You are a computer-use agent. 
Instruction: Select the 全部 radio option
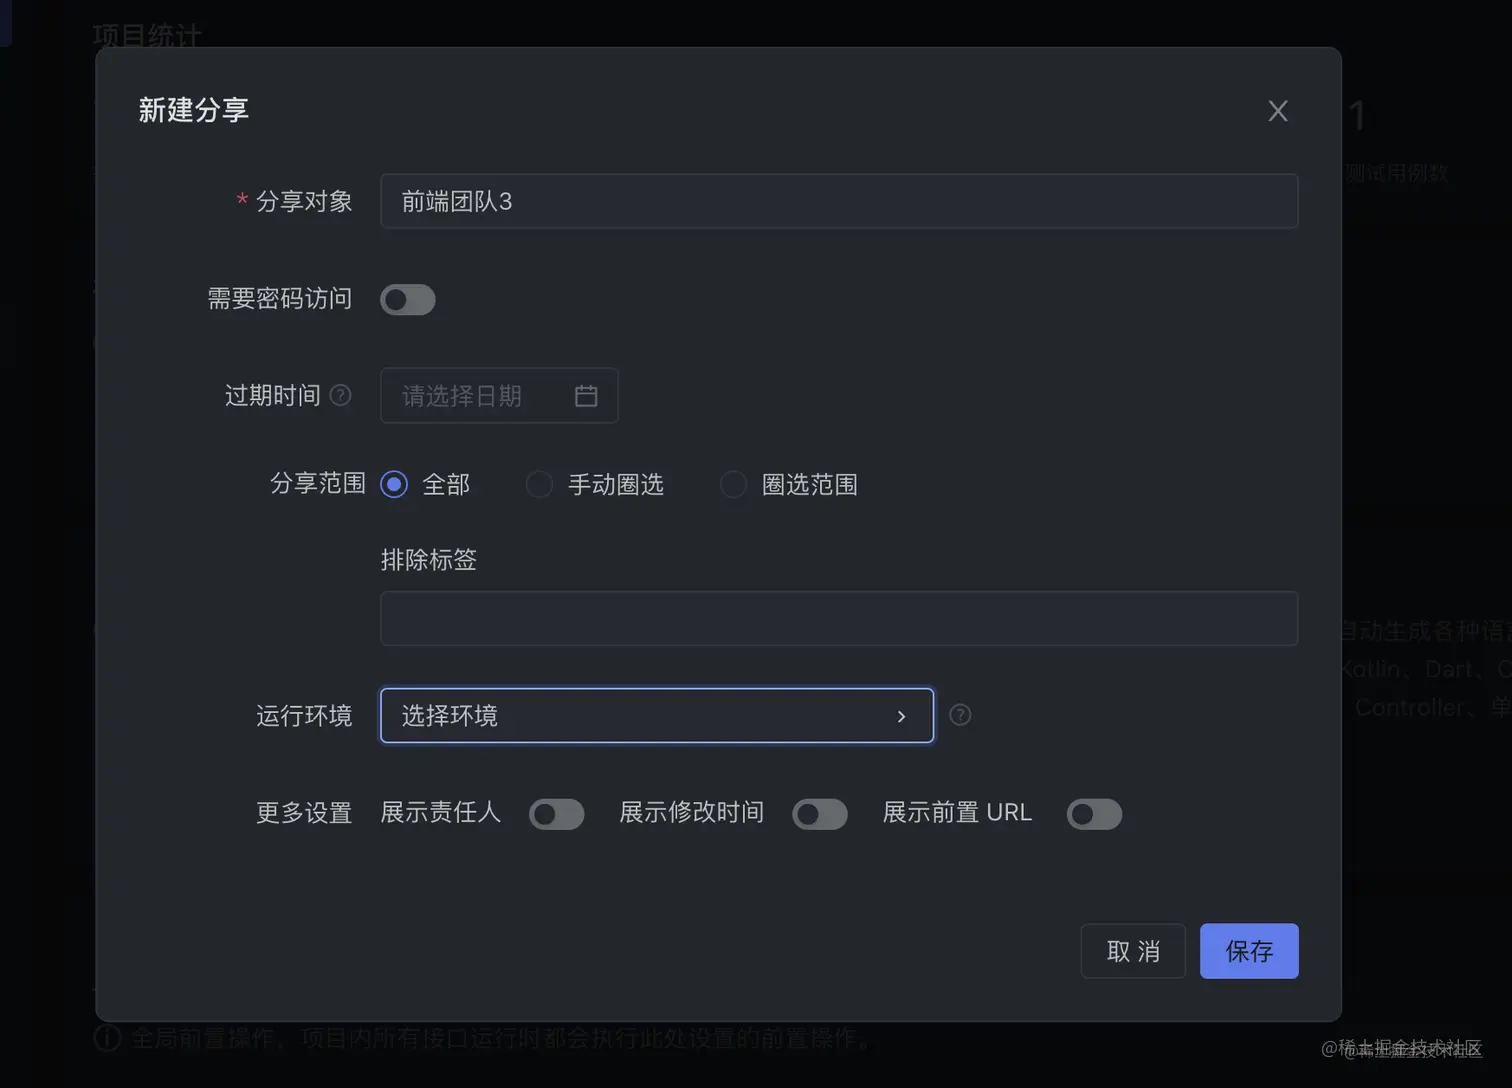(x=394, y=485)
